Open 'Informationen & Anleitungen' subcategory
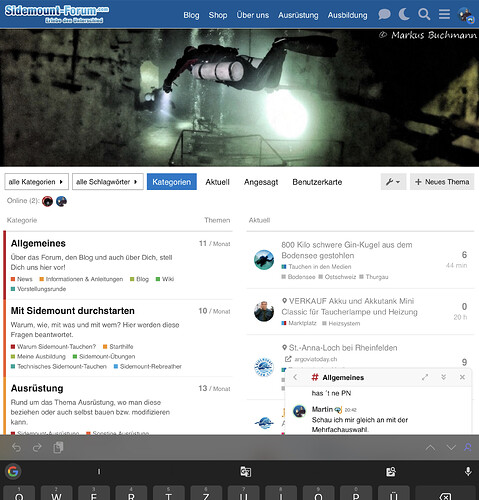This screenshot has height=500, width=479. point(81,279)
